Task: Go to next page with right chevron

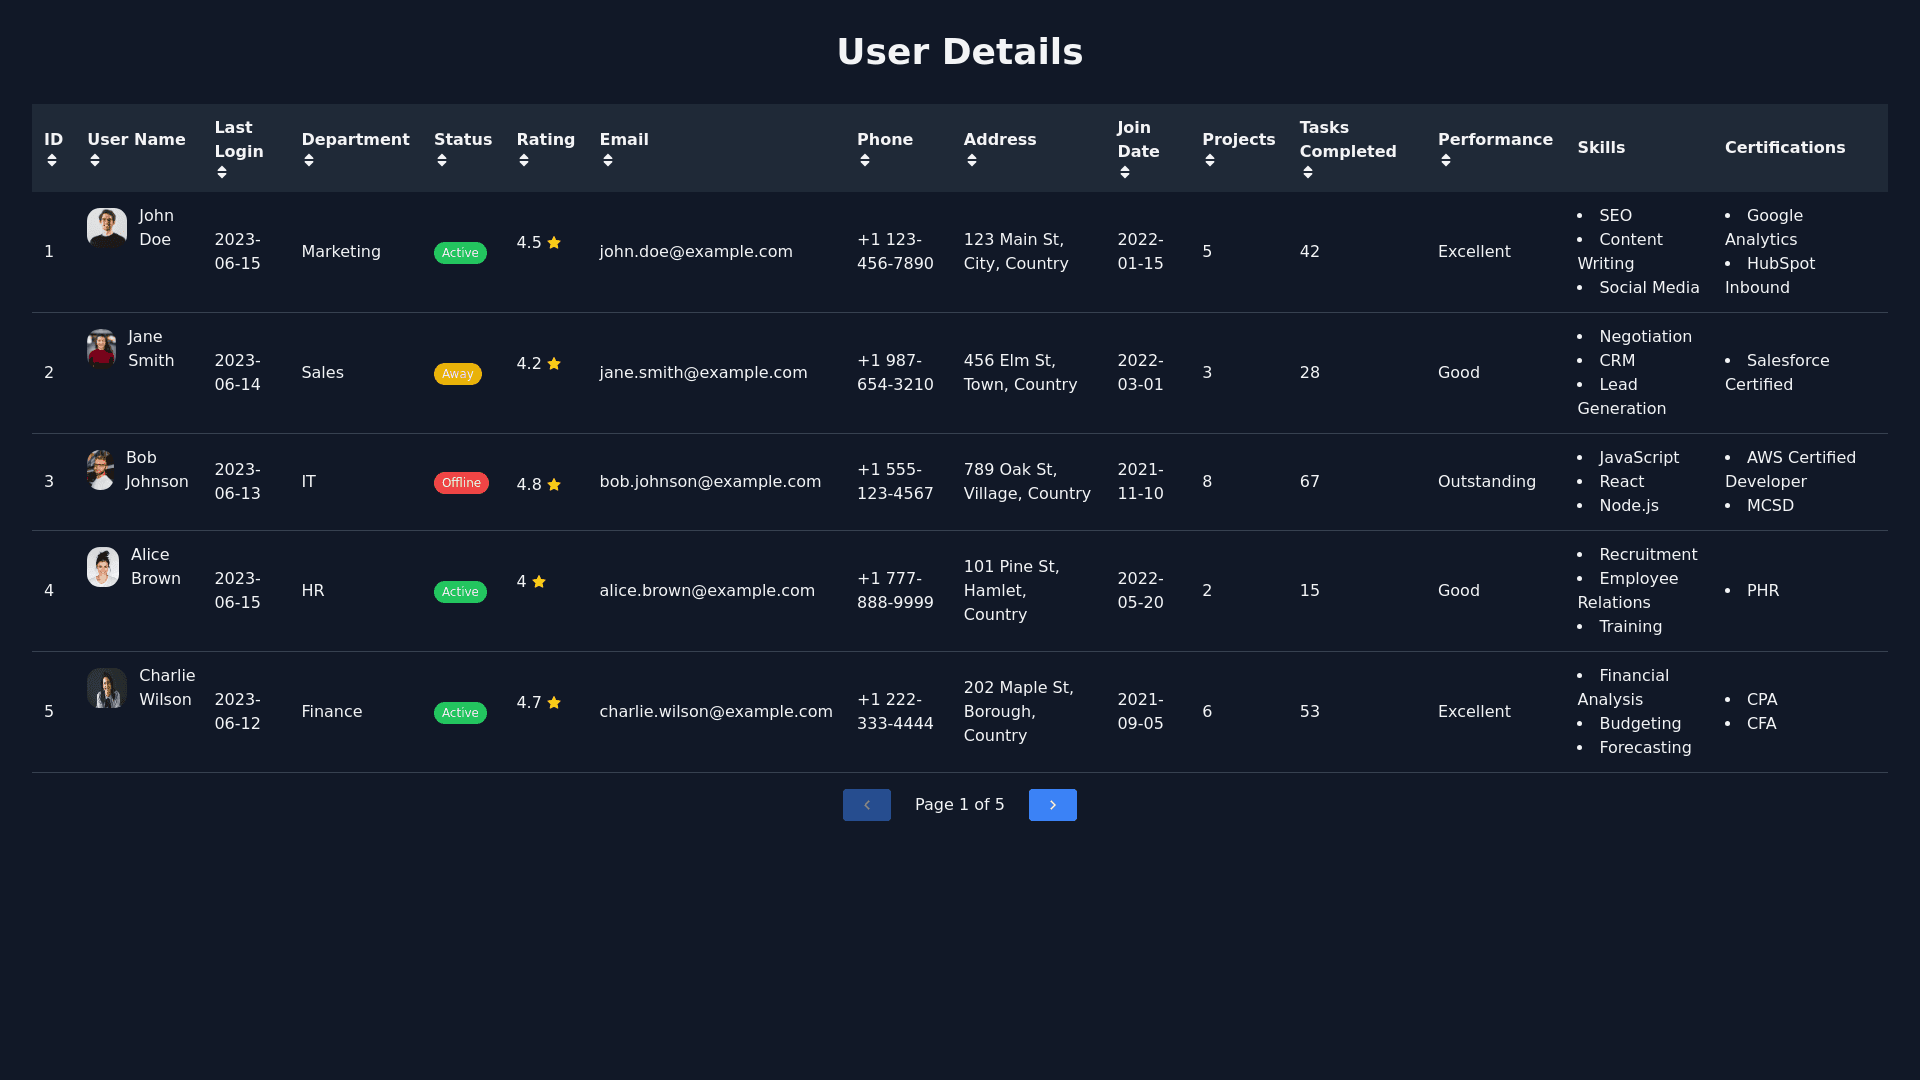Action: [x=1052, y=805]
